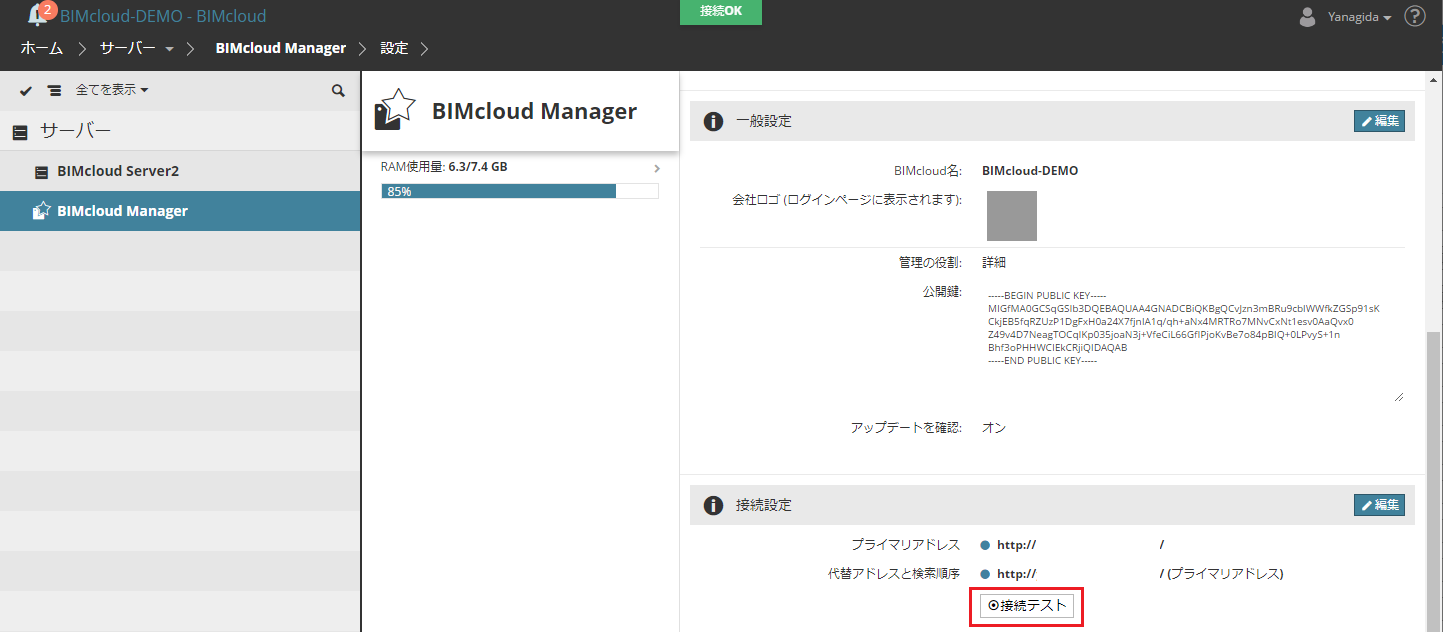Click 編集 button for 接続設定

click(x=1379, y=505)
